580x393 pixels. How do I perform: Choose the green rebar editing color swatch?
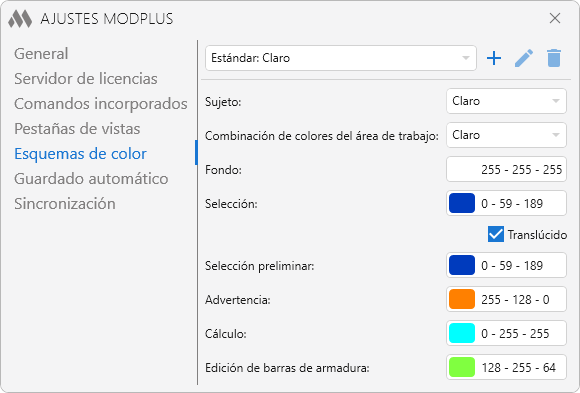point(462,367)
